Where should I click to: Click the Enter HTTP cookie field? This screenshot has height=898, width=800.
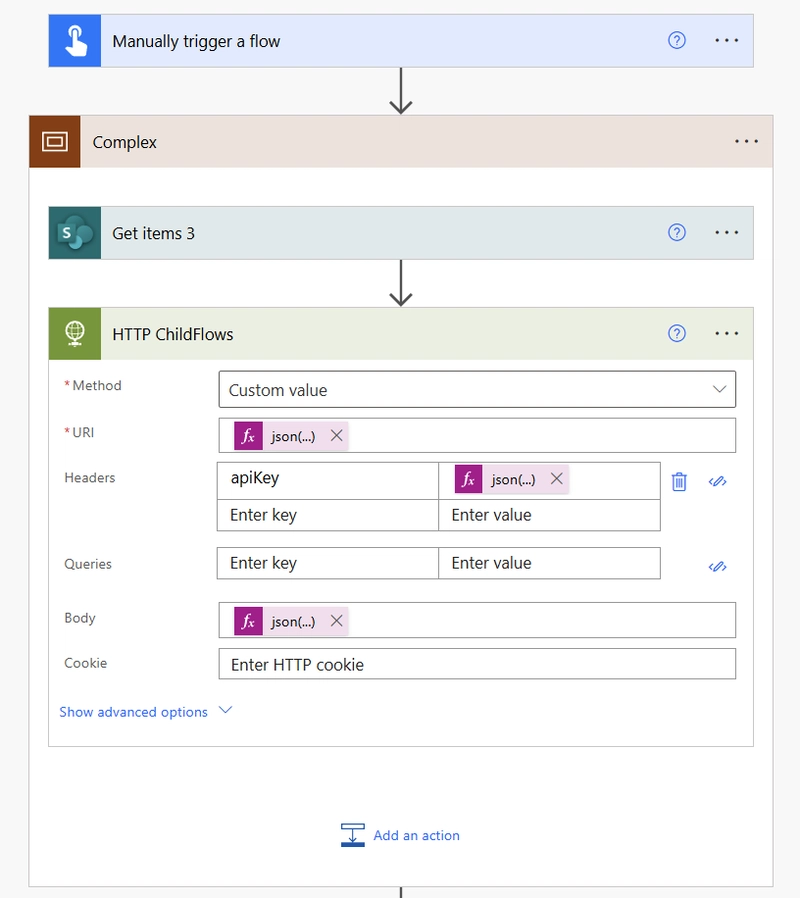point(477,664)
